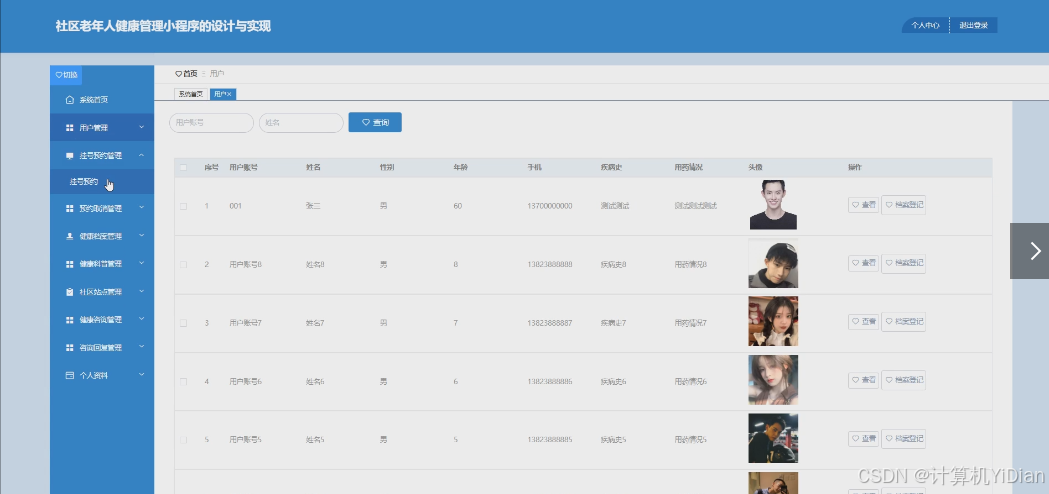The height and width of the screenshot is (494, 1049).
Task: Select the 挂号预约 submenu item
Action: (x=102, y=181)
